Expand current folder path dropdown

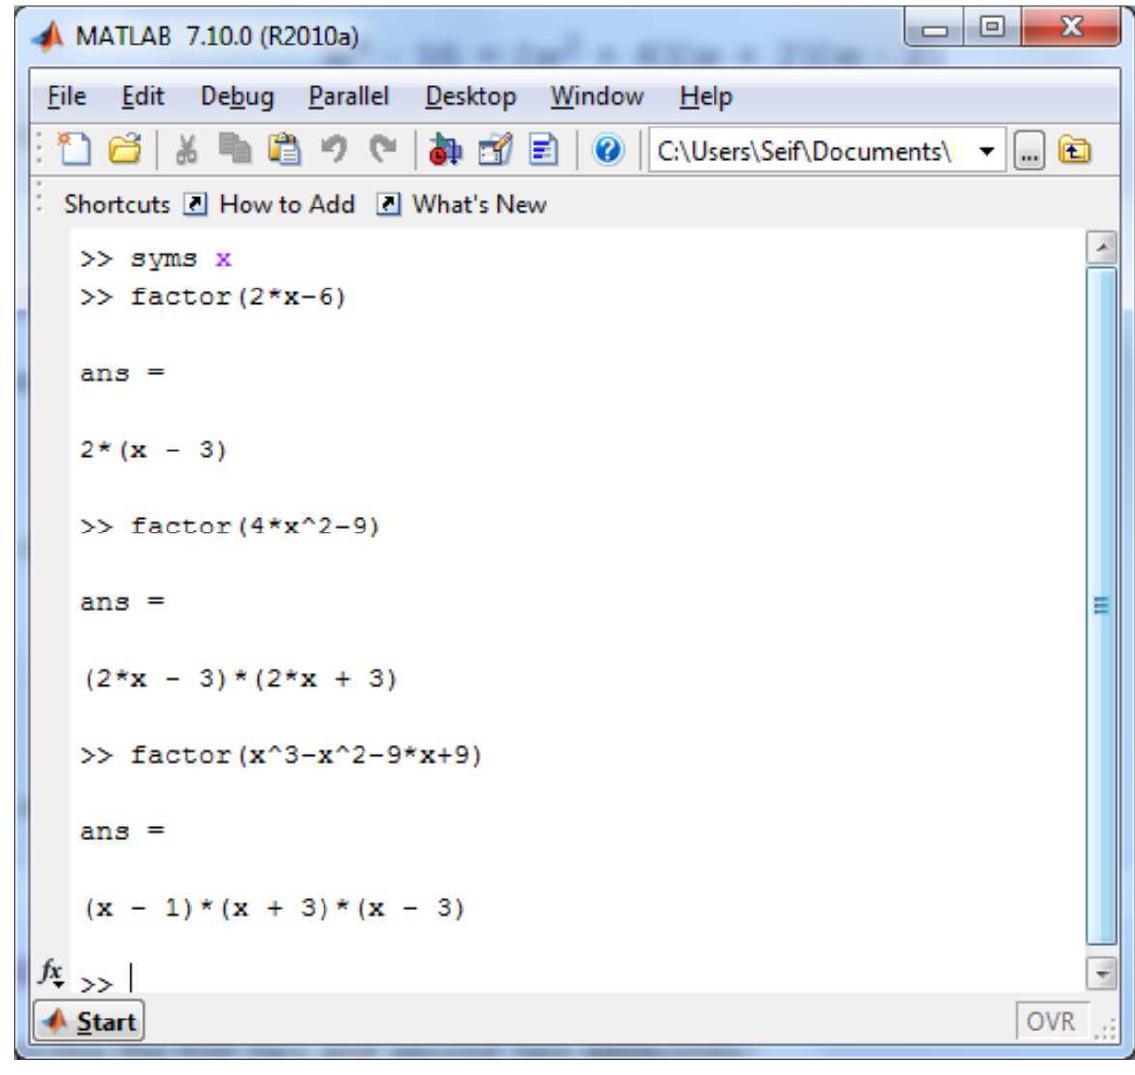(x=986, y=151)
